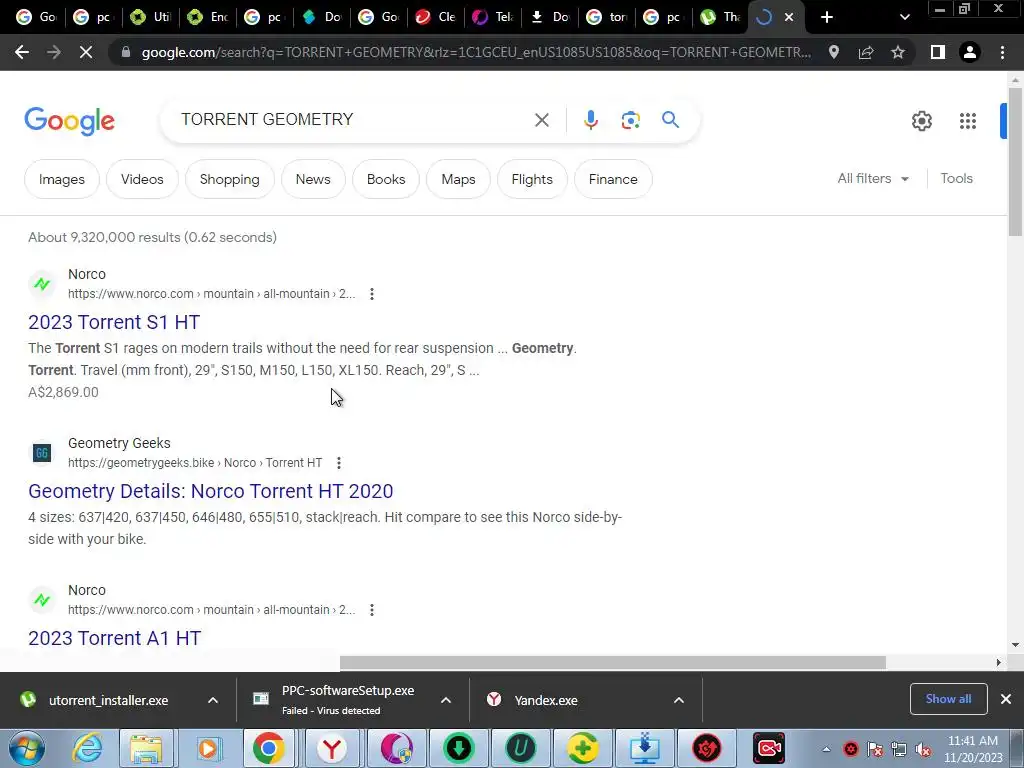Click the location pin icon in address bar
1024x768 pixels.
click(x=834, y=52)
